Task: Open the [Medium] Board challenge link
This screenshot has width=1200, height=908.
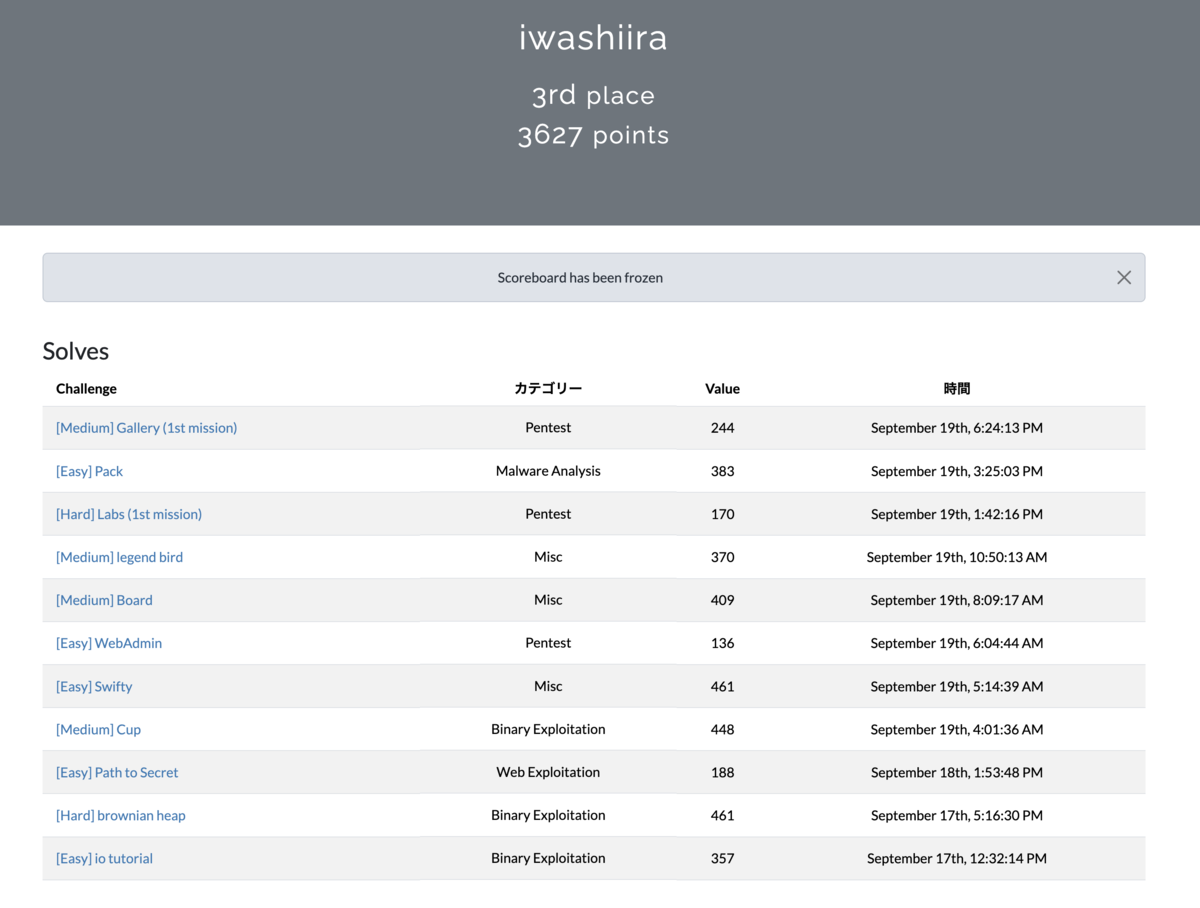Action: click(105, 600)
